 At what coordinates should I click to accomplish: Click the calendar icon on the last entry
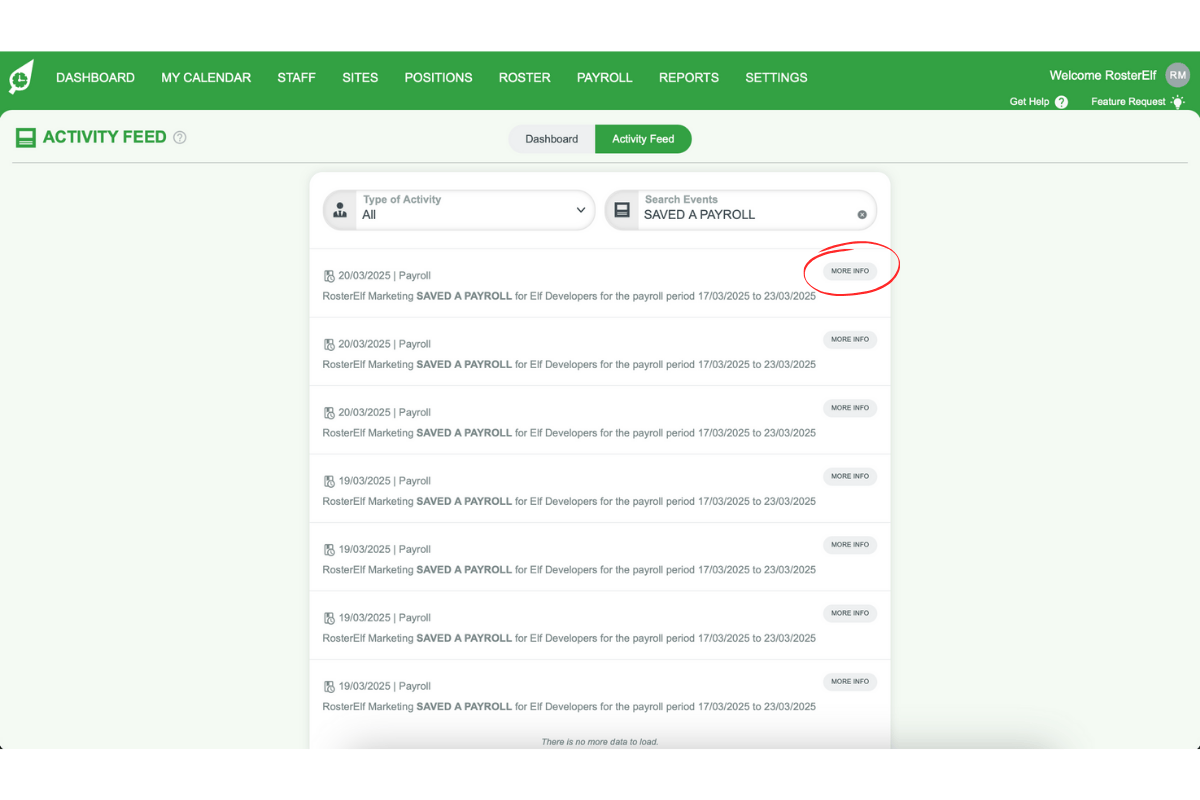pos(328,686)
